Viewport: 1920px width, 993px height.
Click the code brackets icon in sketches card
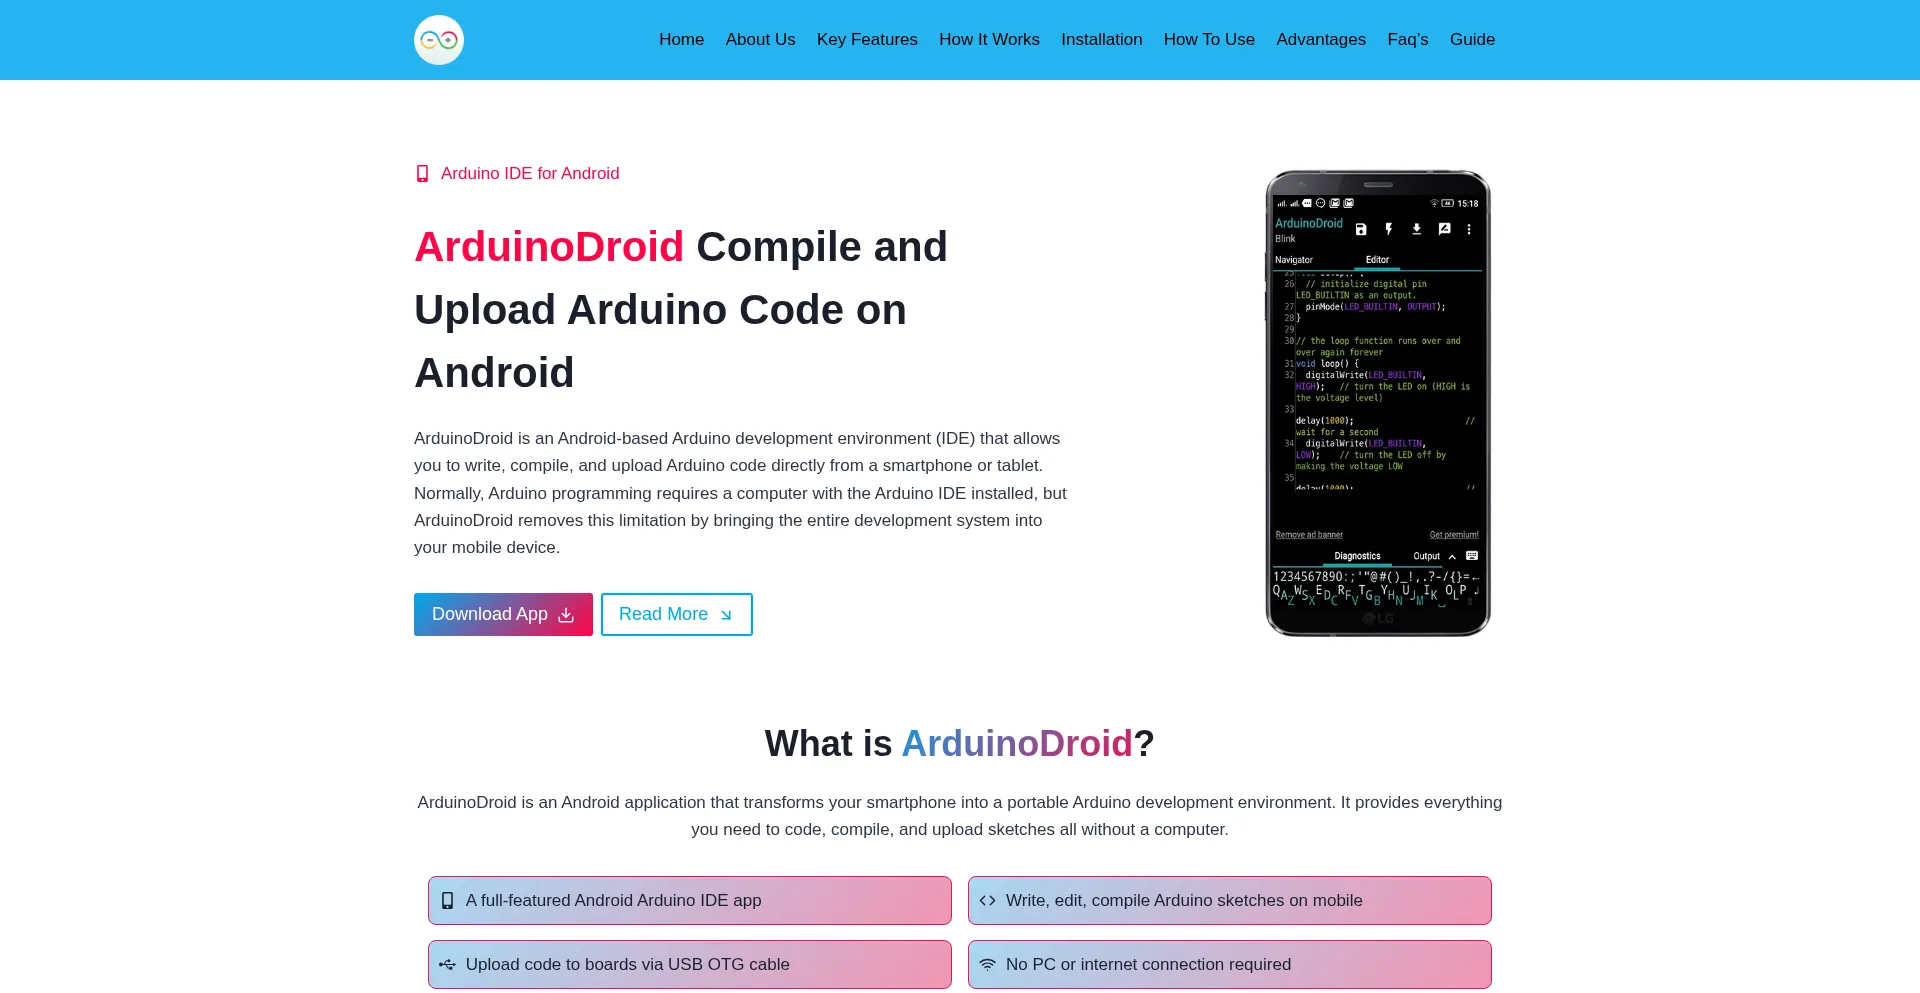pos(987,901)
